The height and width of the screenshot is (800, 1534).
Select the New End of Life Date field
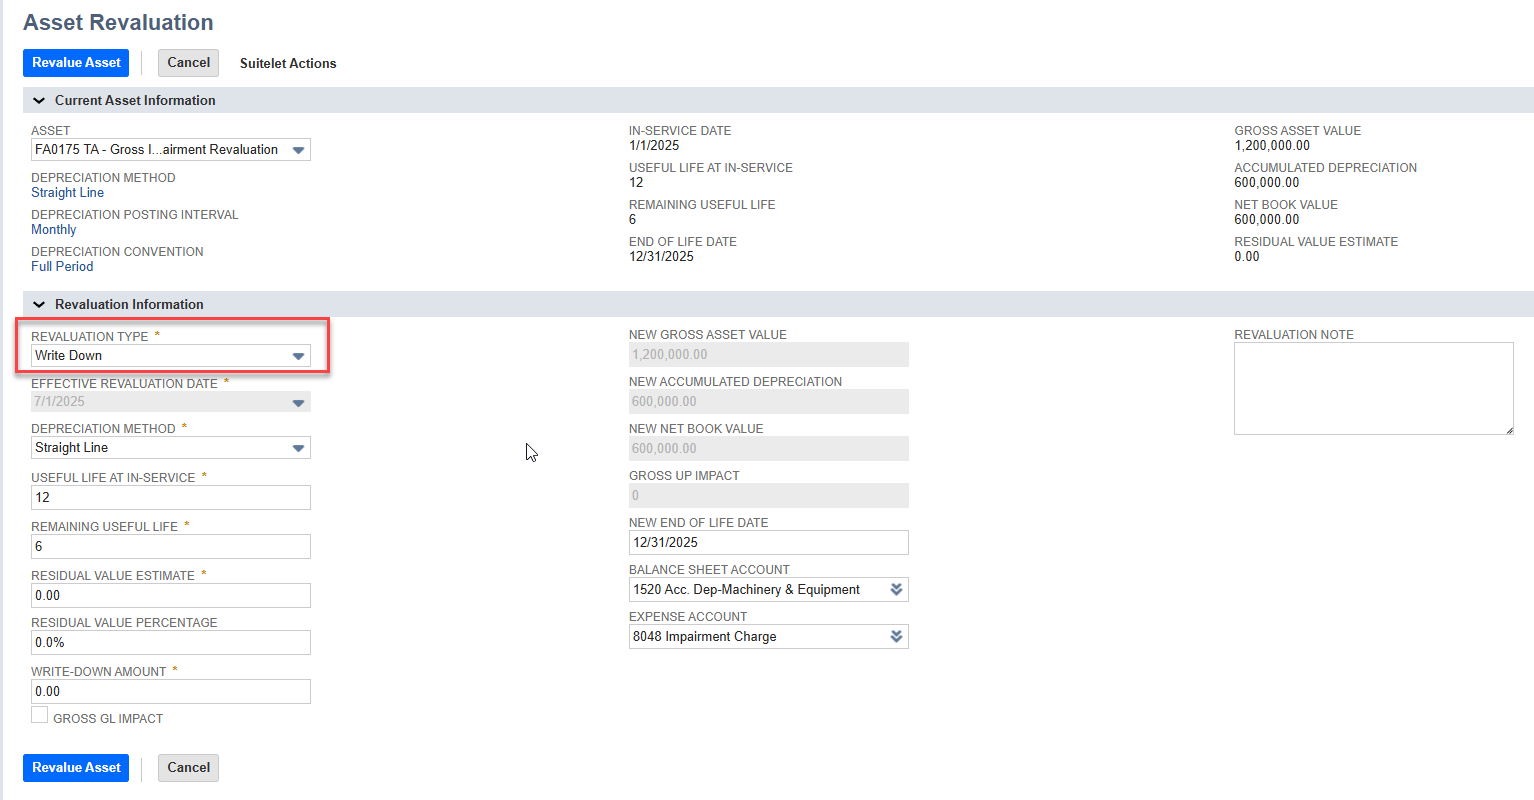click(768, 543)
